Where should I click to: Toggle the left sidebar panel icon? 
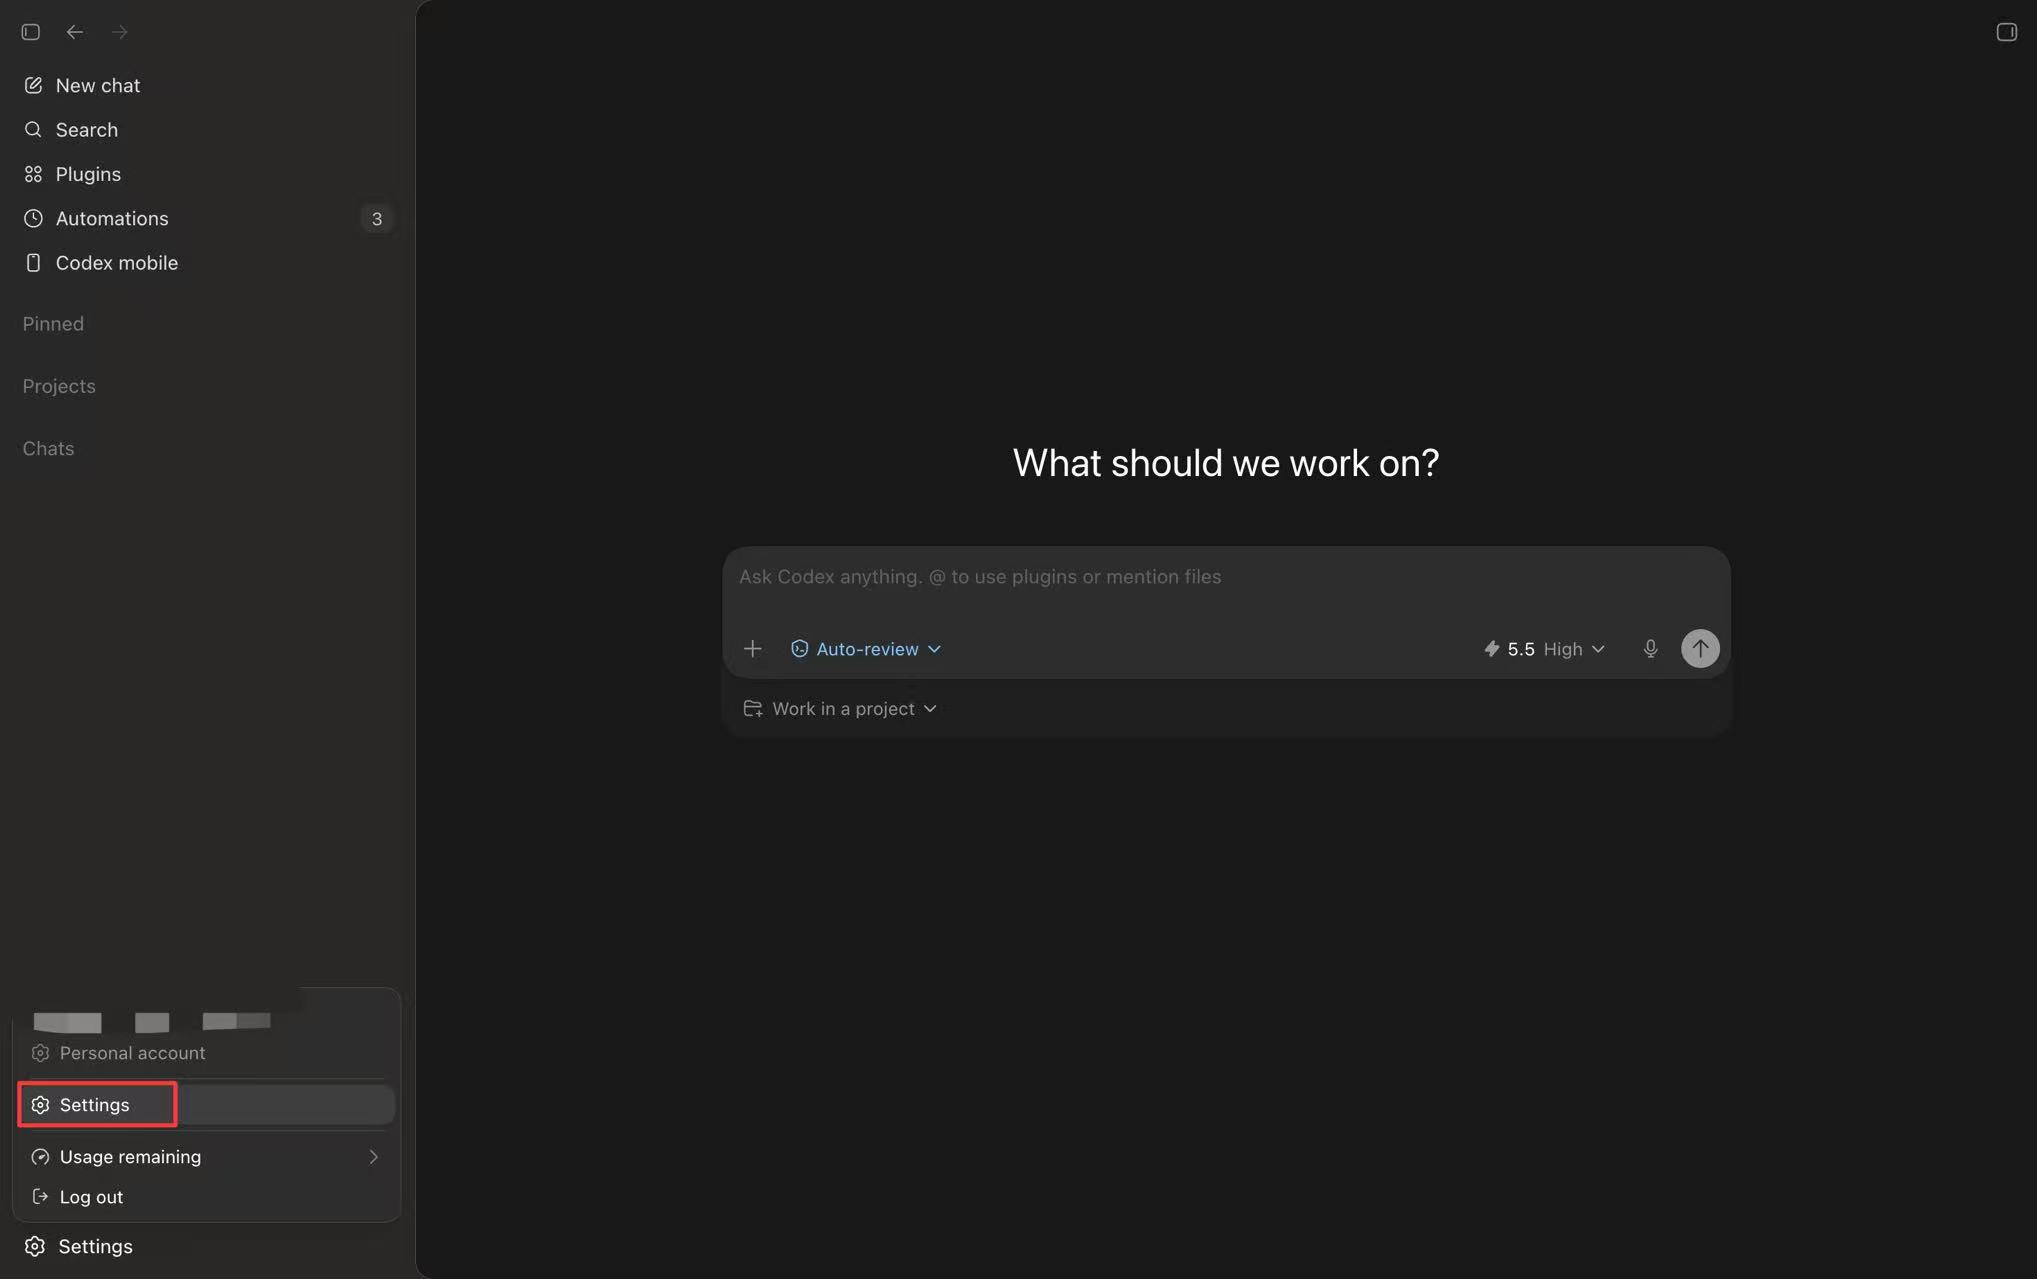tap(31, 32)
